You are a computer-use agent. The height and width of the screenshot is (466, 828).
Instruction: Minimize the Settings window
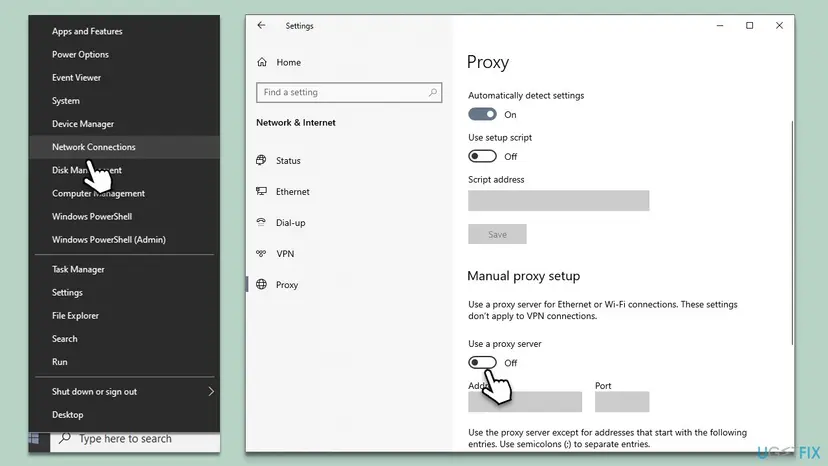click(720, 25)
